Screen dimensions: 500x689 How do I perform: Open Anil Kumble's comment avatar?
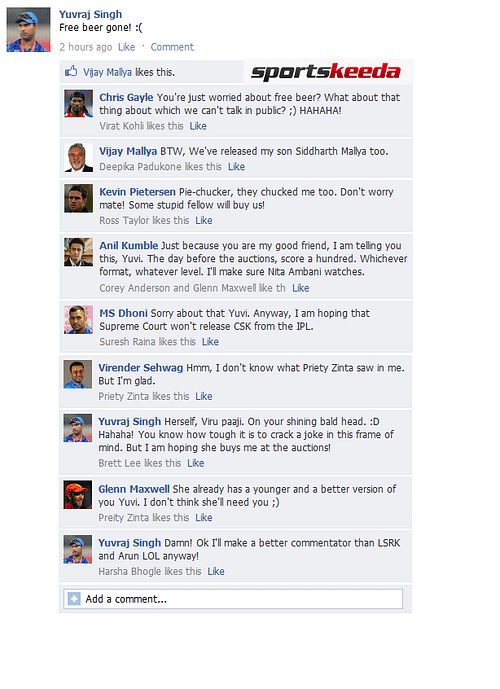coord(79,252)
